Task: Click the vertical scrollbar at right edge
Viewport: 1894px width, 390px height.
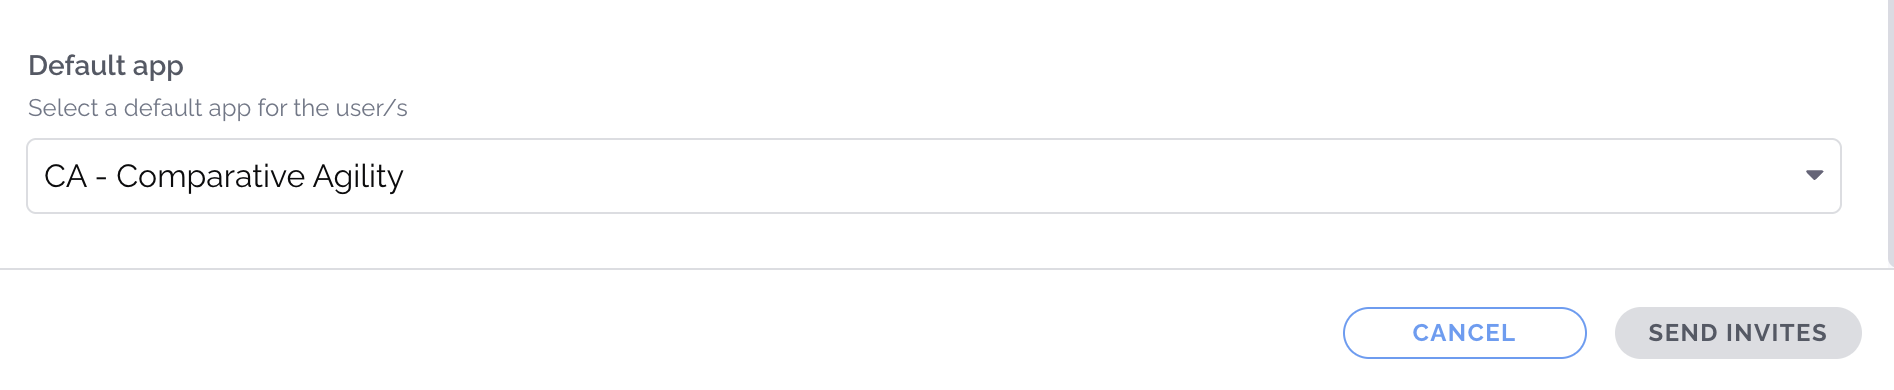Action: (x=1889, y=133)
